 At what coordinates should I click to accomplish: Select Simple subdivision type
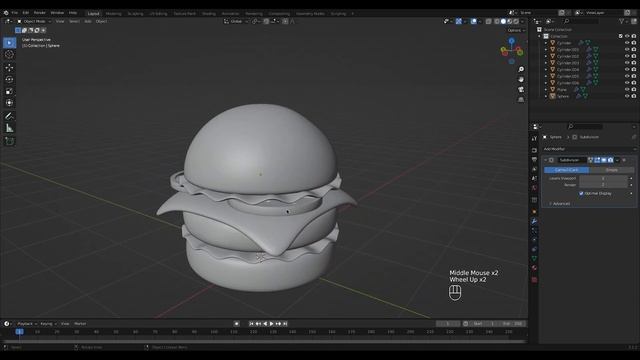tap(611, 170)
